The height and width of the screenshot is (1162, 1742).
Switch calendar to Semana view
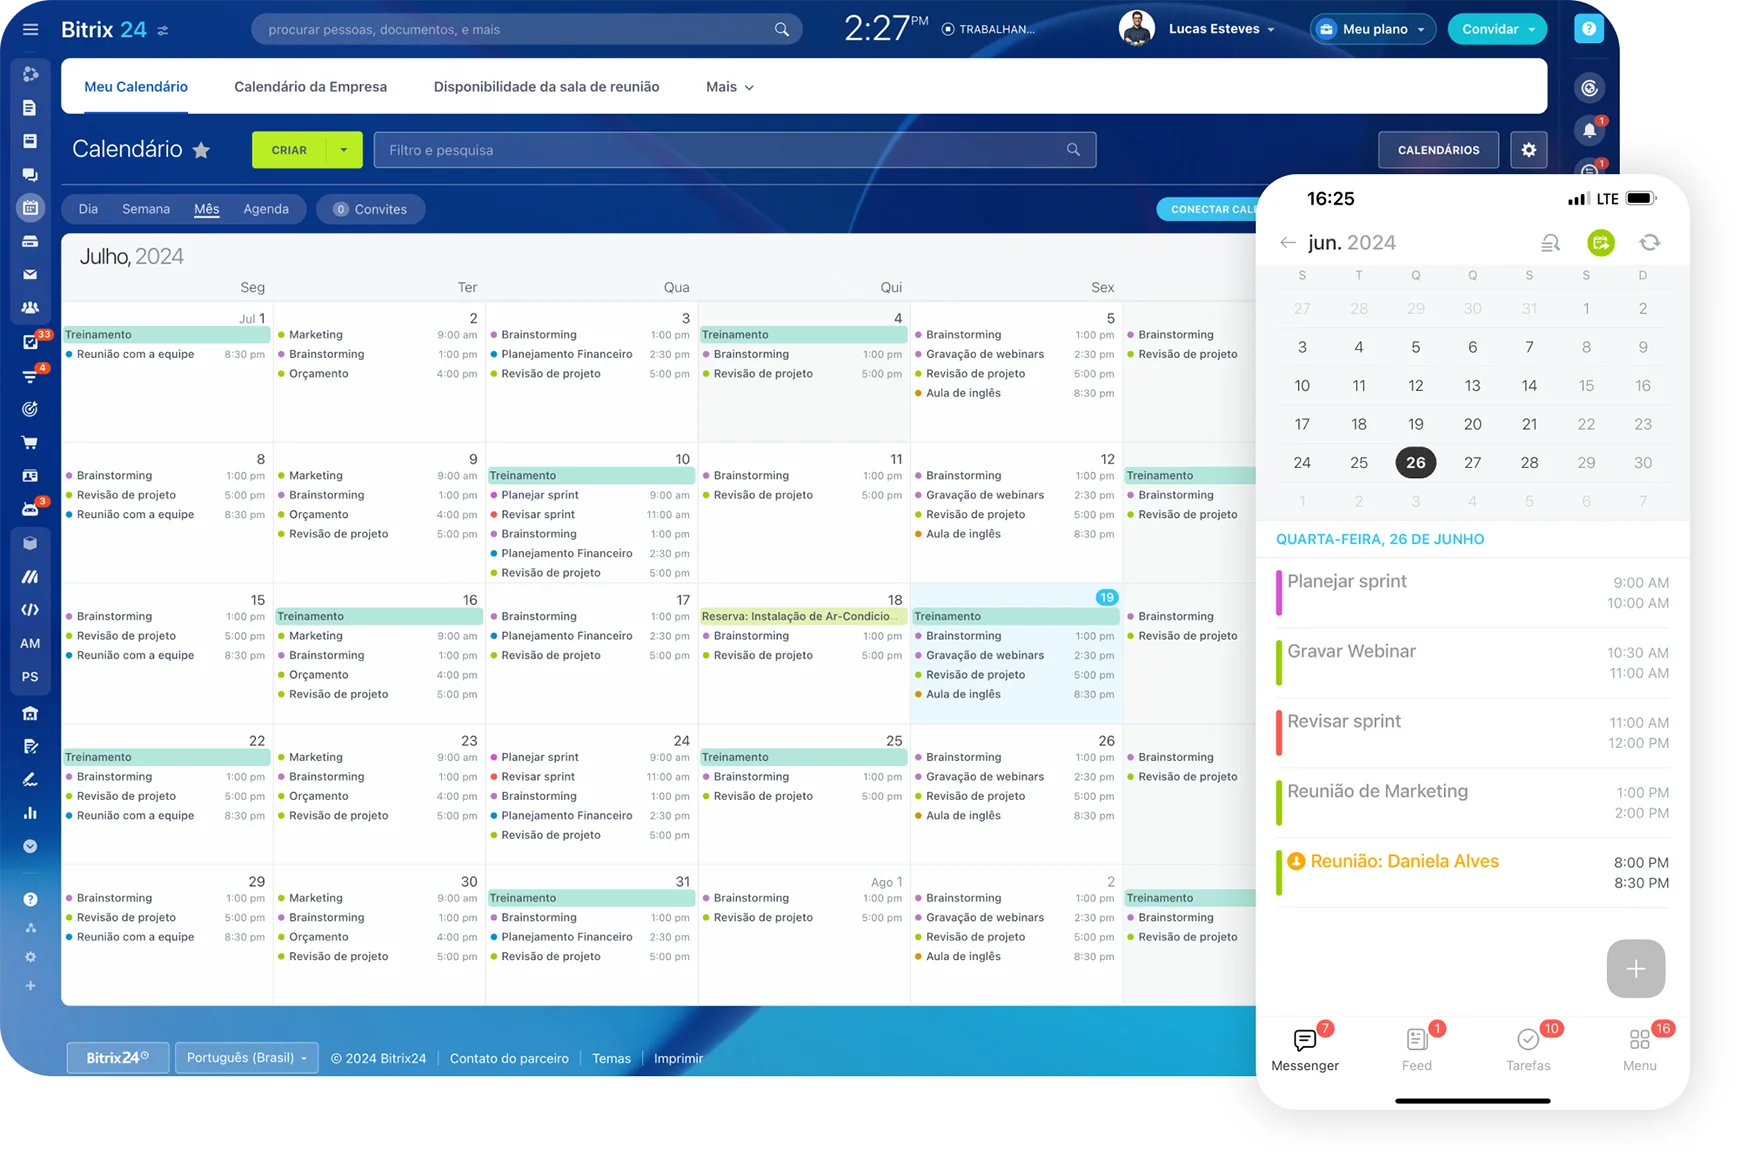tap(146, 209)
